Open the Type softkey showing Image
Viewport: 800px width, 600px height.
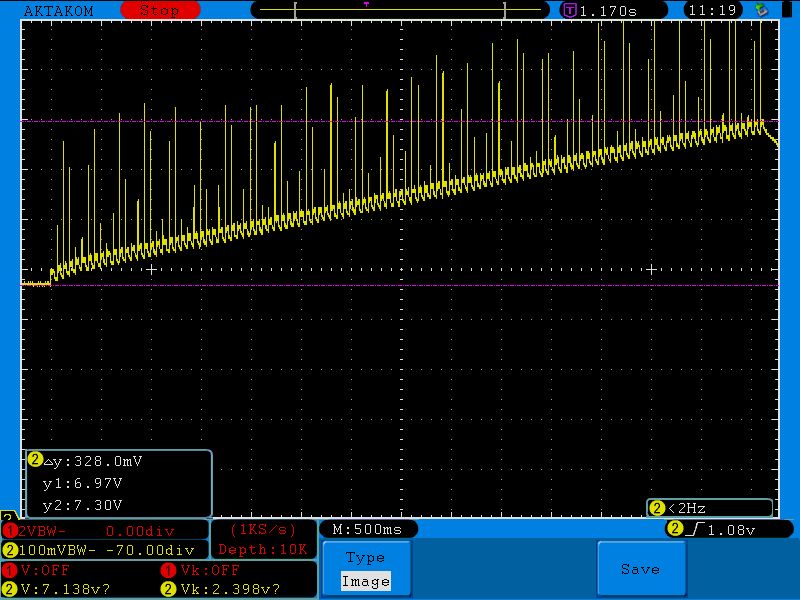coord(366,568)
